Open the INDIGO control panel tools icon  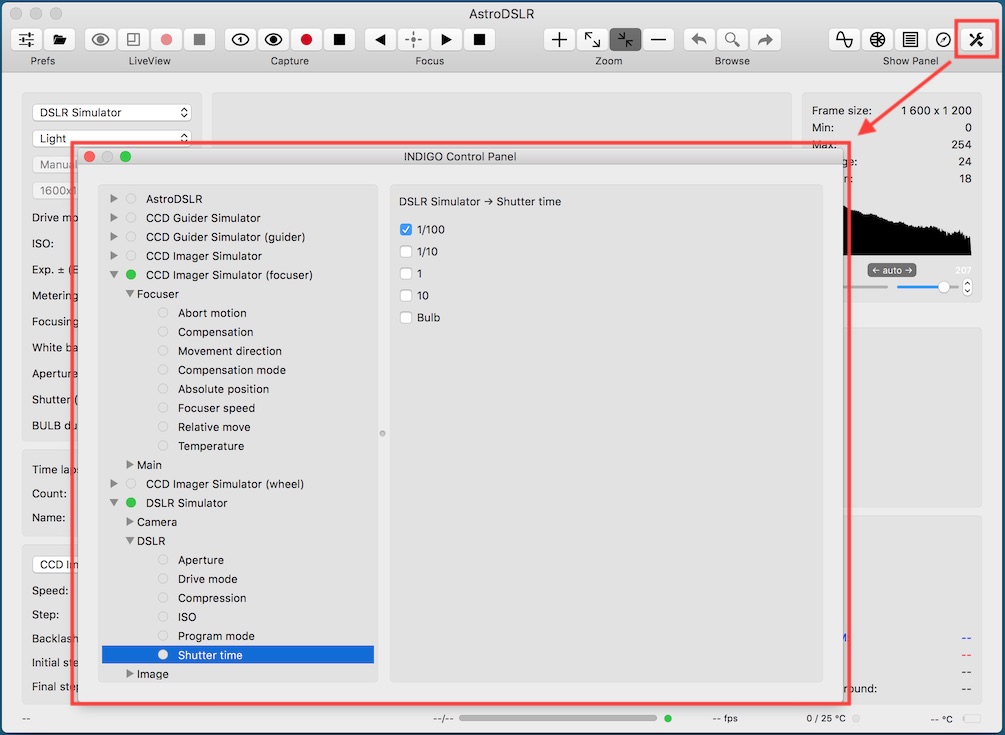[x=976, y=40]
